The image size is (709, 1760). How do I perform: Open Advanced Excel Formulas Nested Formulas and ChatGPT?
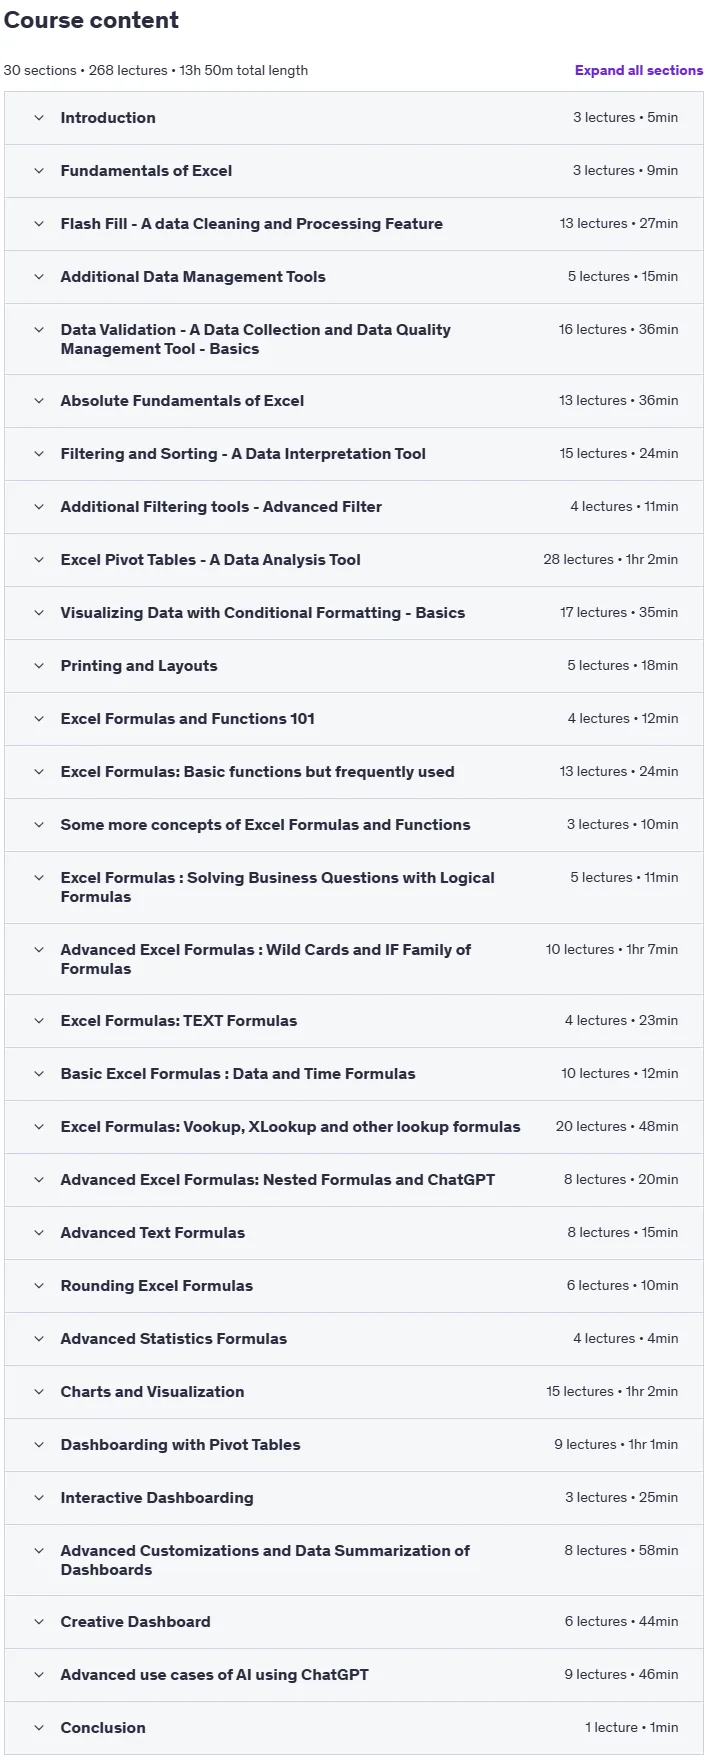click(x=277, y=1180)
